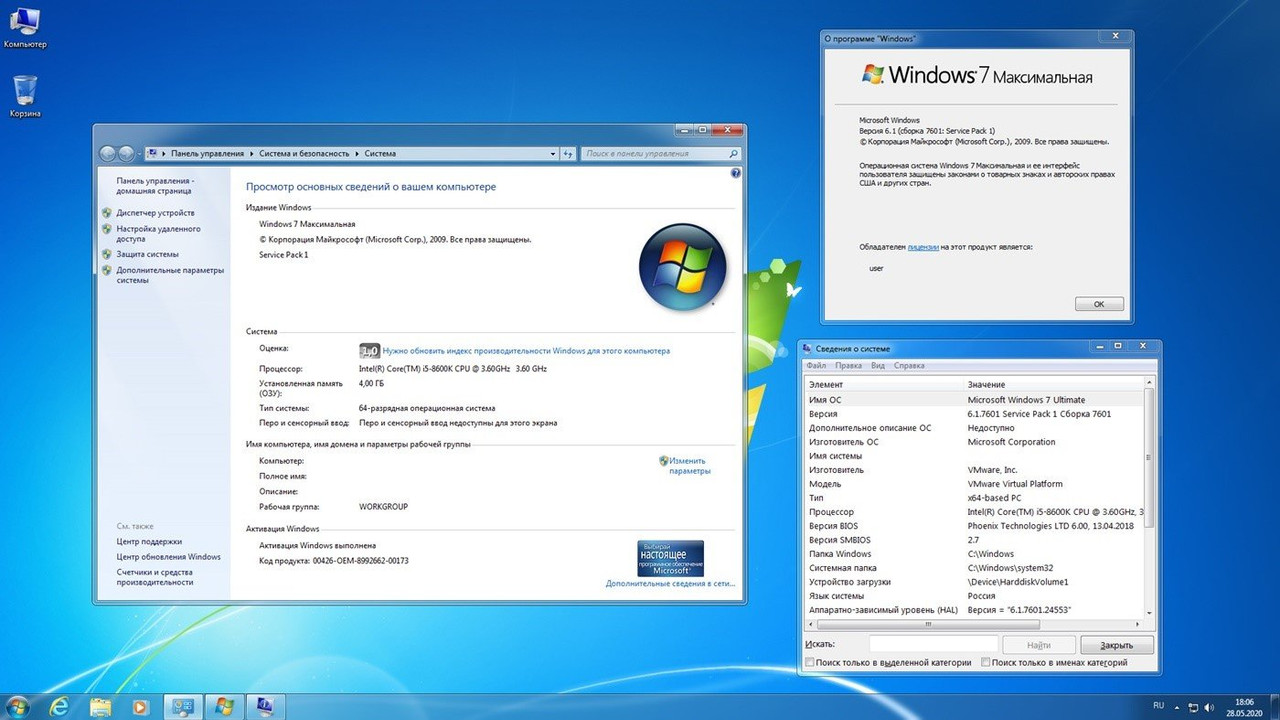
Task: Click the 1,0 performance rating badge
Action: pyautogui.click(x=369, y=351)
